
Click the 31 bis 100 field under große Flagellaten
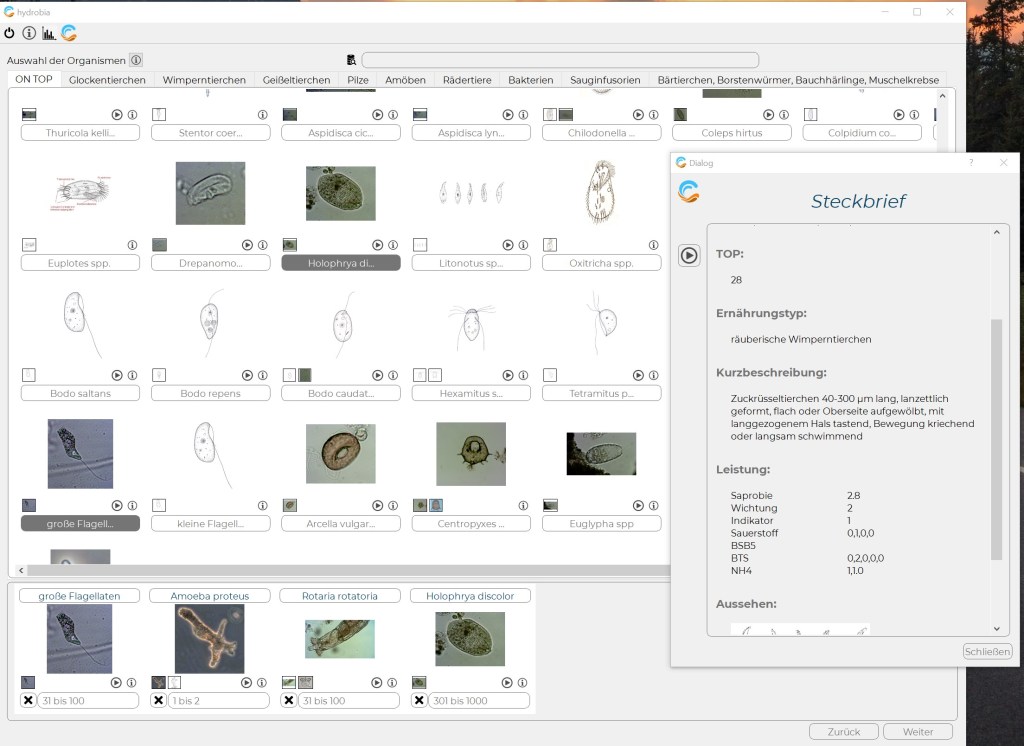pos(88,701)
